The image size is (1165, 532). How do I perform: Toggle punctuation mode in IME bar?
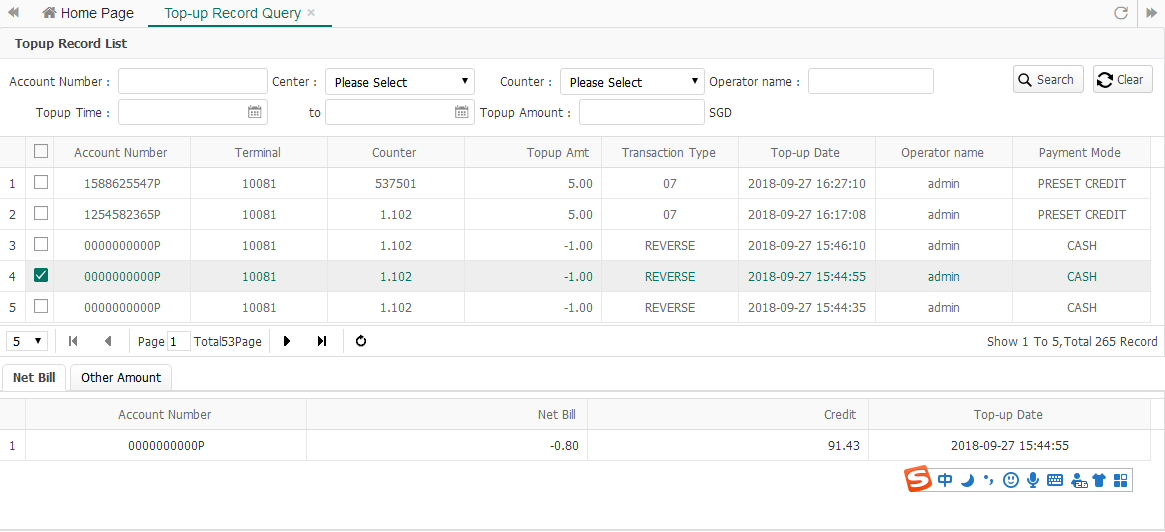988,480
